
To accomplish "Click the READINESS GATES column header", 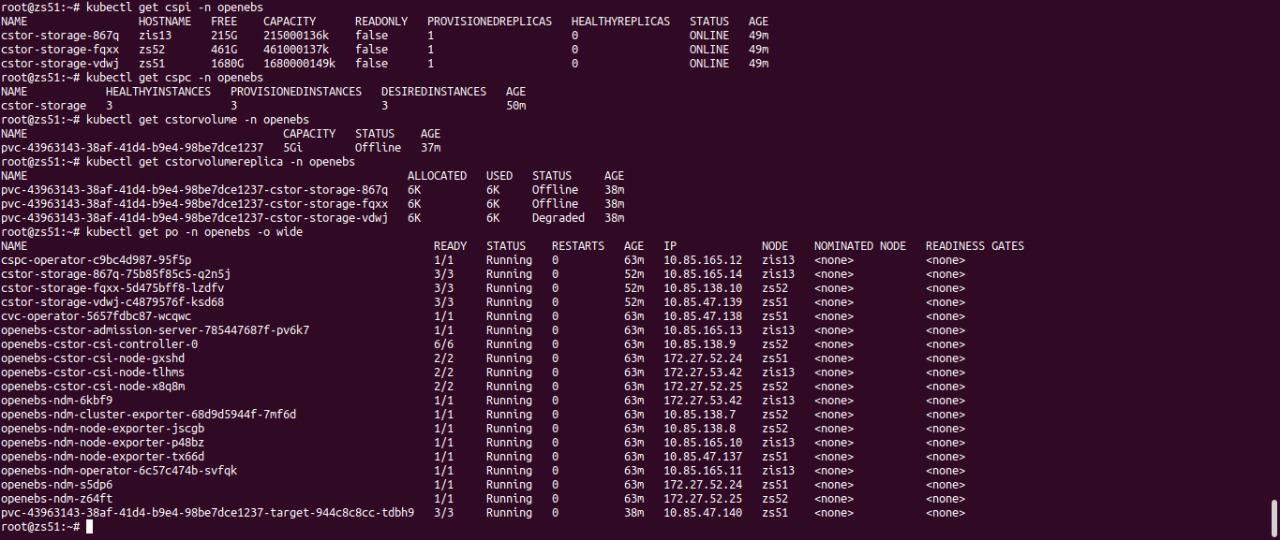I will pyautogui.click(x=975, y=245).
